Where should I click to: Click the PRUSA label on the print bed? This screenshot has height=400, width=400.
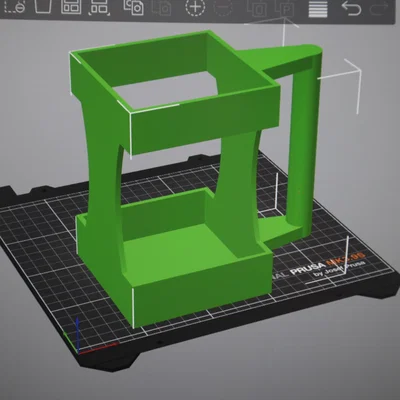pos(307,268)
